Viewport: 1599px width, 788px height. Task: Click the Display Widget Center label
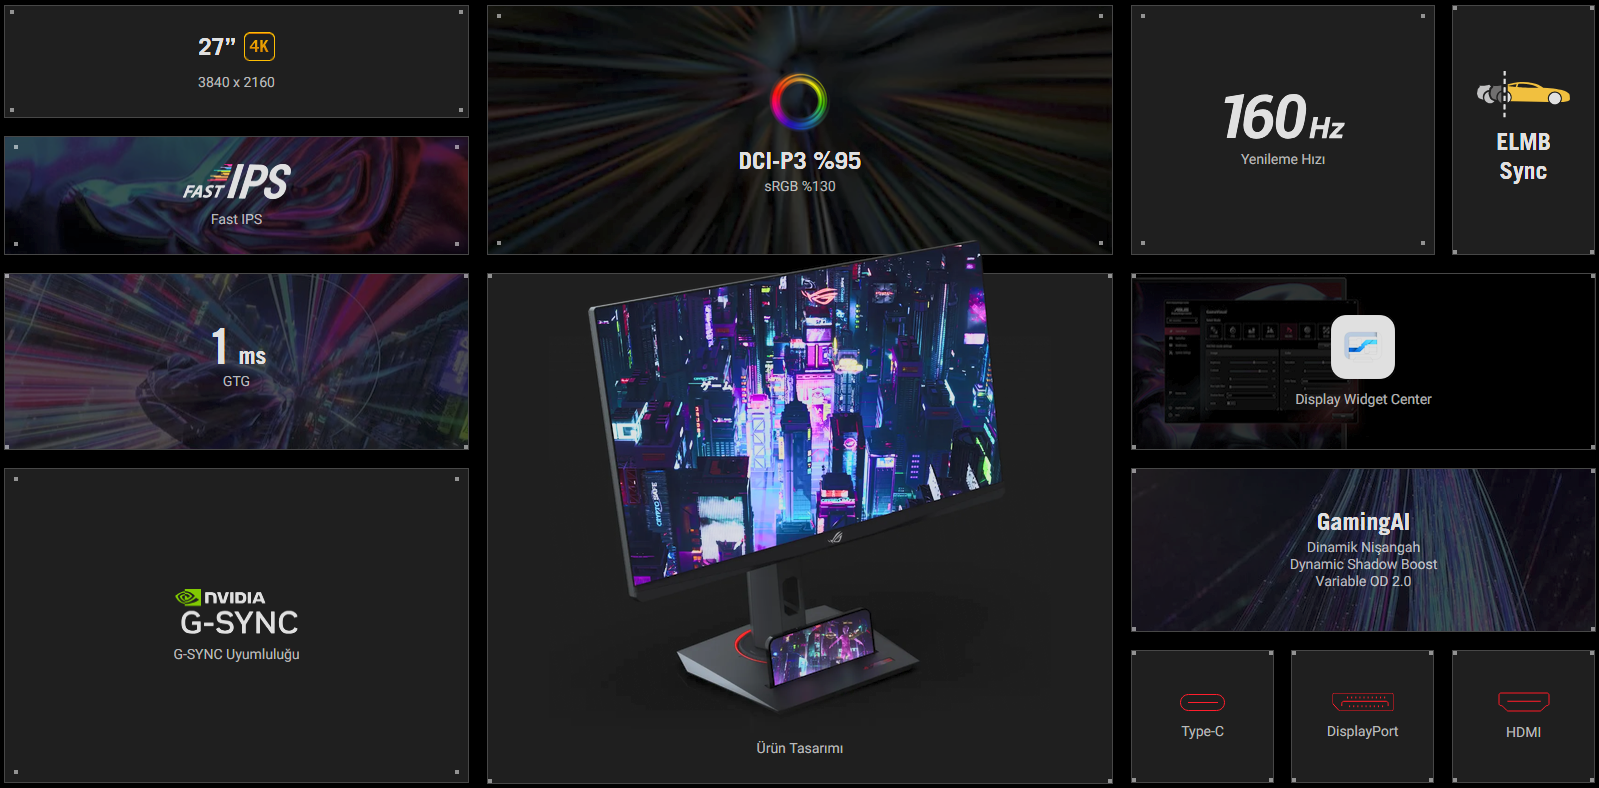[x=1363, y=399]
